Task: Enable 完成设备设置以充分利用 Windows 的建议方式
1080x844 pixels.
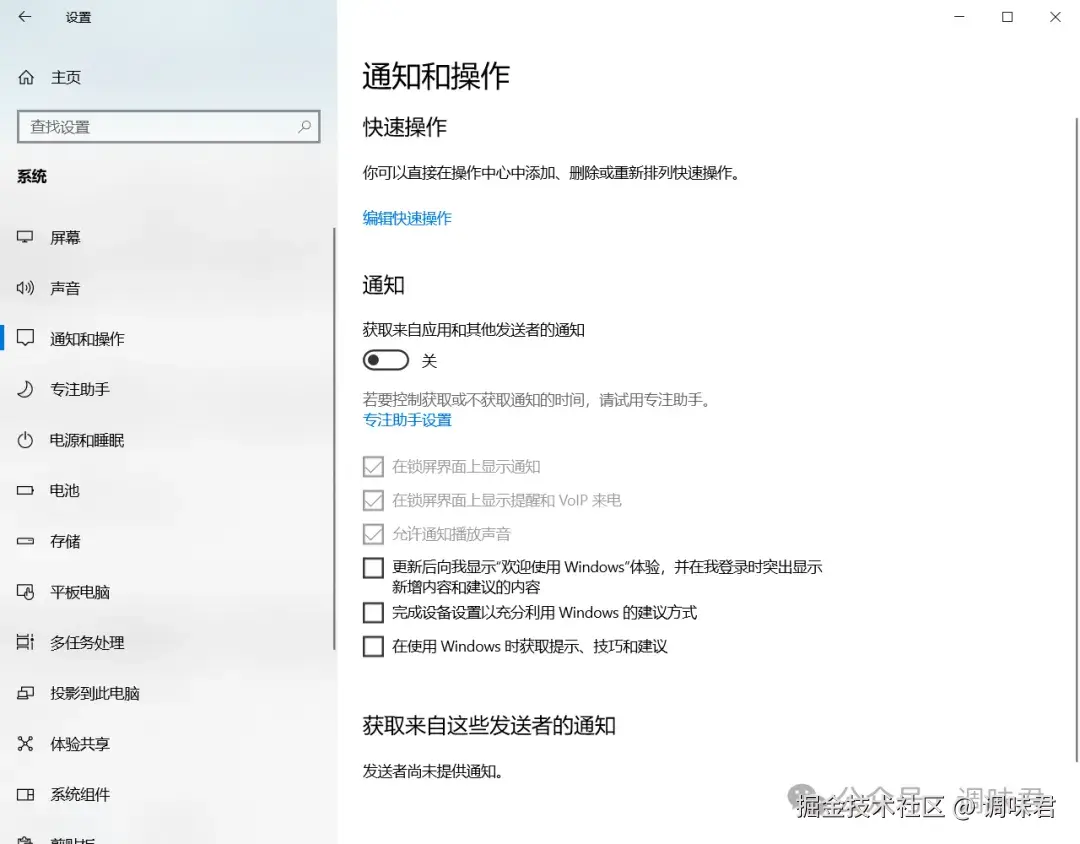Action: (x=373, y=612)
